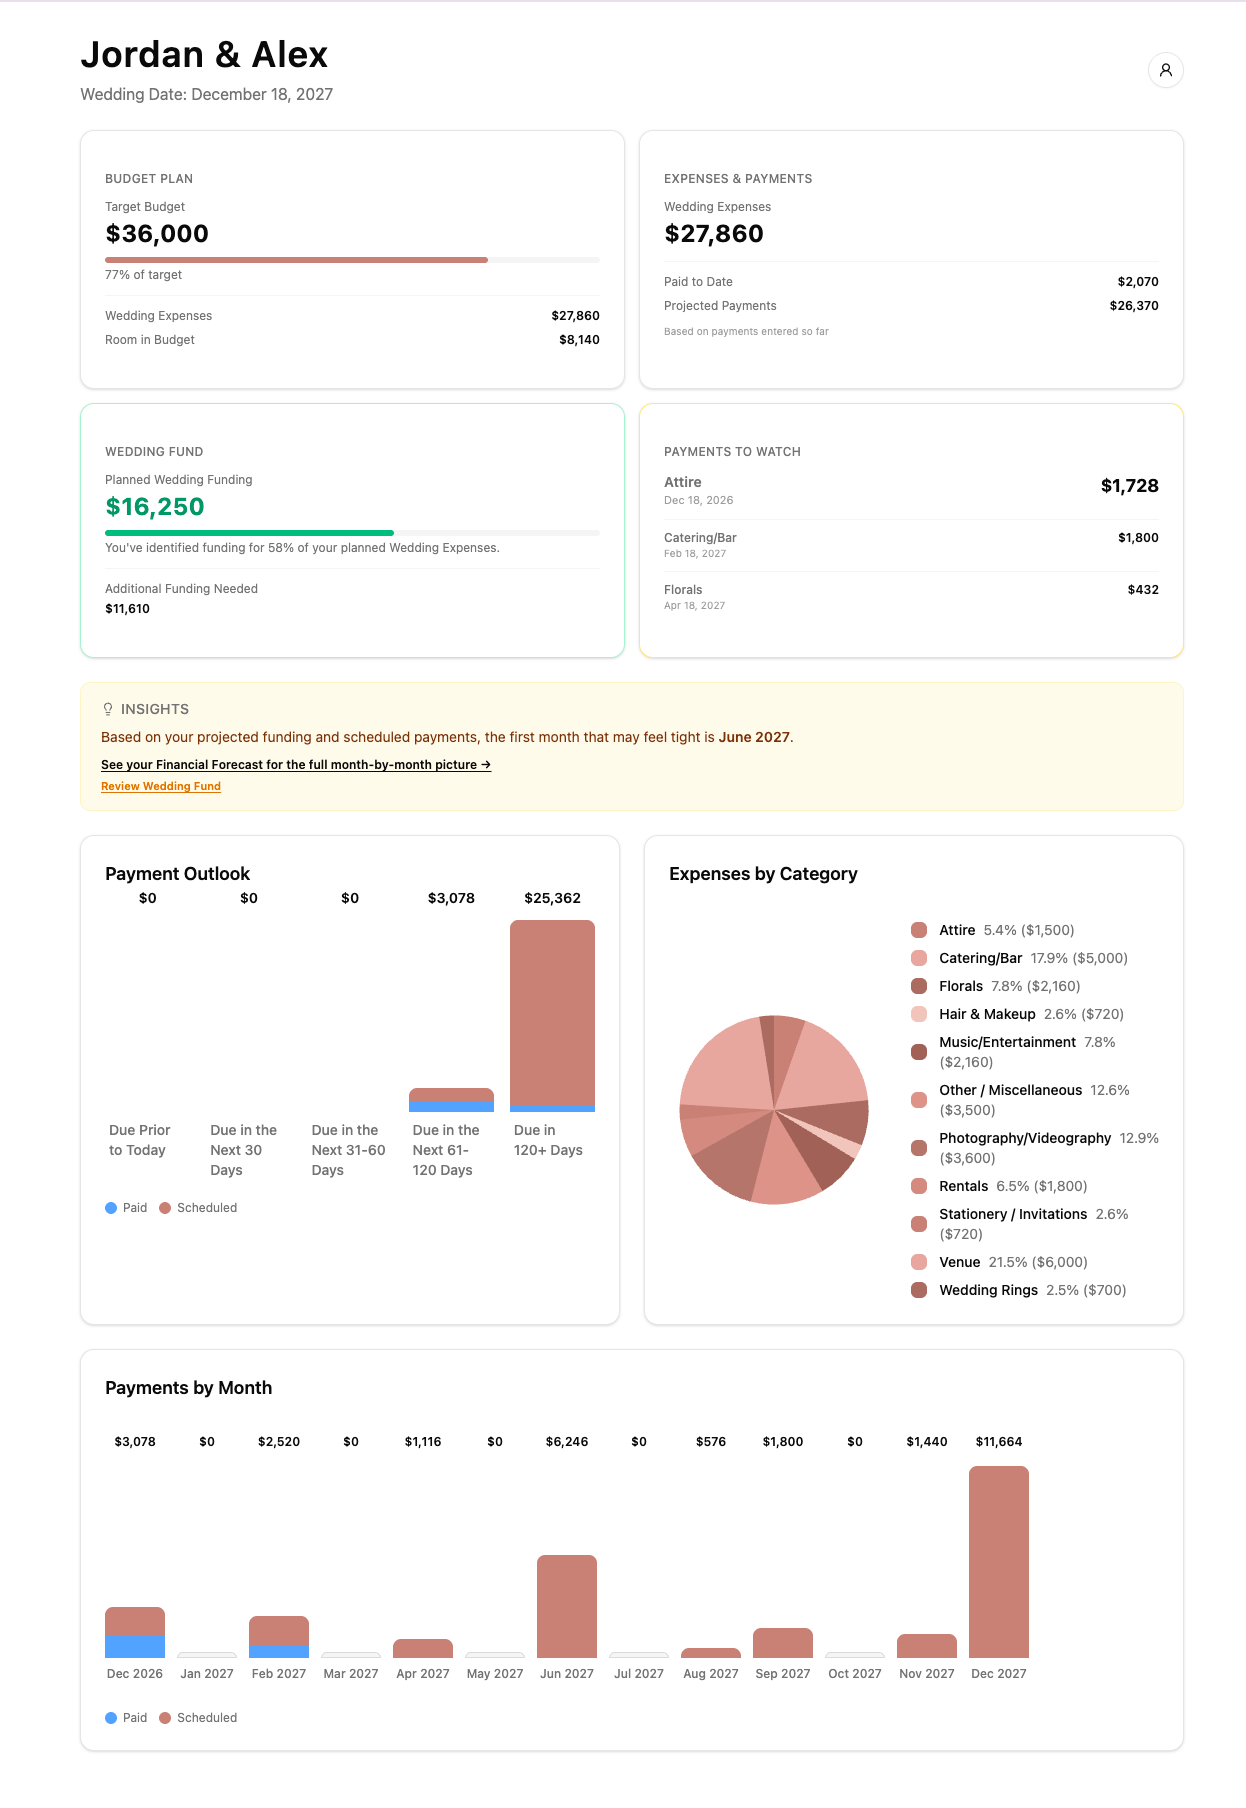Toggle Paid legend in Payment Outlook

(x=126, y=1208)
